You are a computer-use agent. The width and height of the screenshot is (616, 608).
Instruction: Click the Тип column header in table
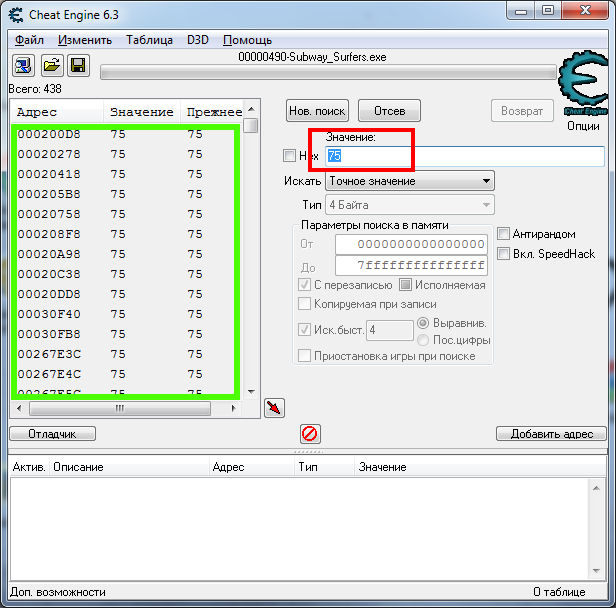(x=324, y=467)
